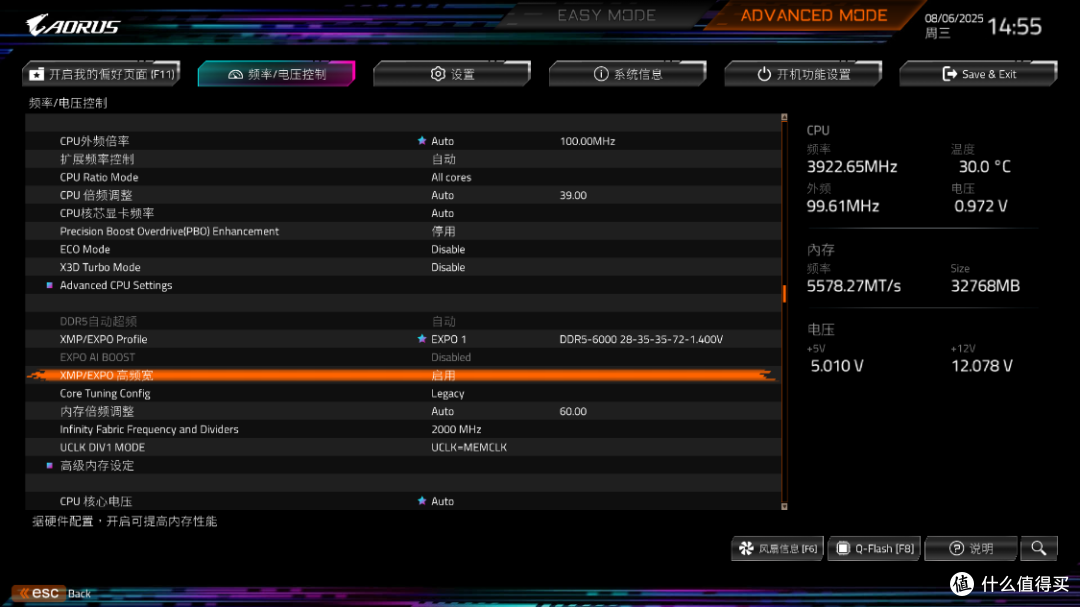Select CPU Ratio Mode row label
Viewport: 1080px width, 607px height.
click(x=98, y=177)
